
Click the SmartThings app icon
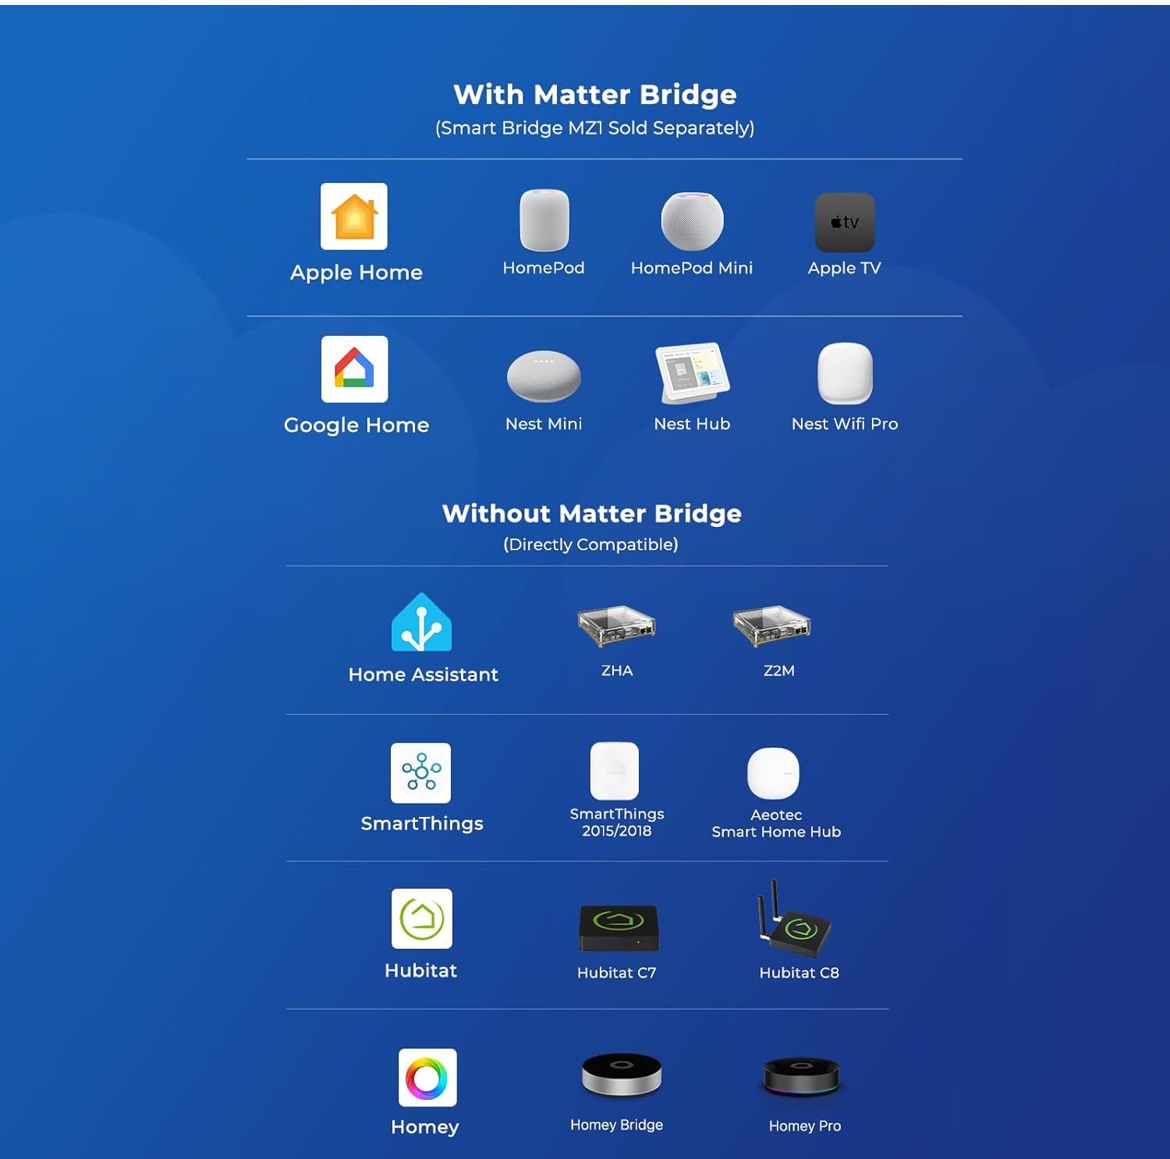tap(421, 773)
